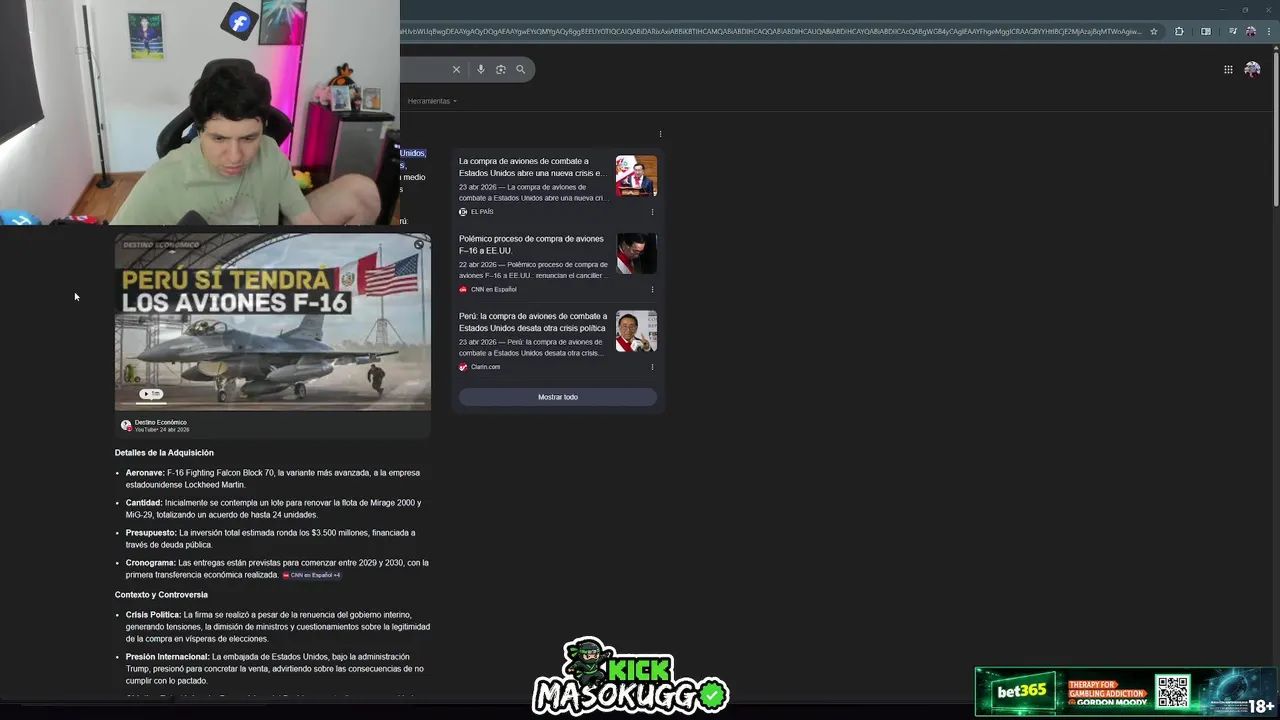
Task: Open the Perú sí tendrá F-16 video thumbnail
Action: coord(273,322)
